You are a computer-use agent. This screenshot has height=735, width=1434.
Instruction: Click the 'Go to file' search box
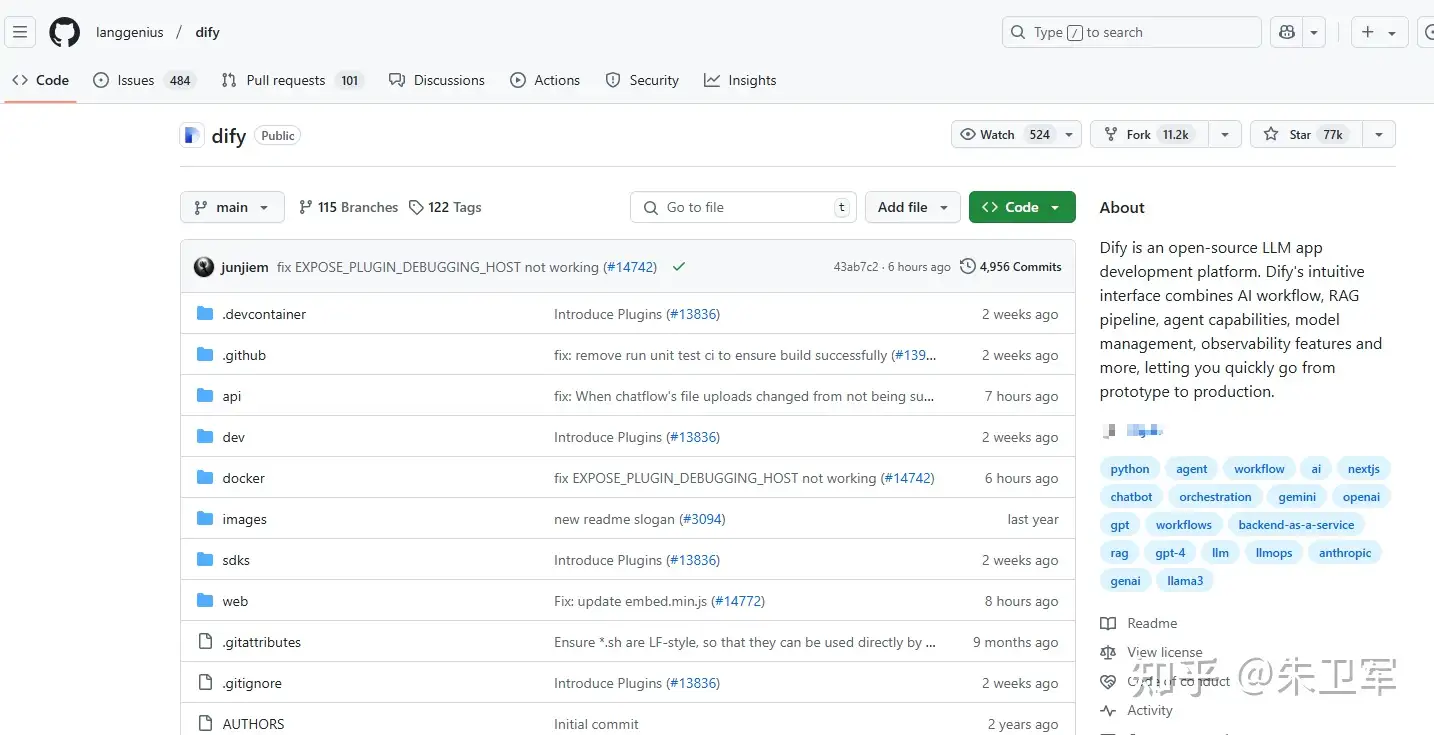(x=744, y=207)
